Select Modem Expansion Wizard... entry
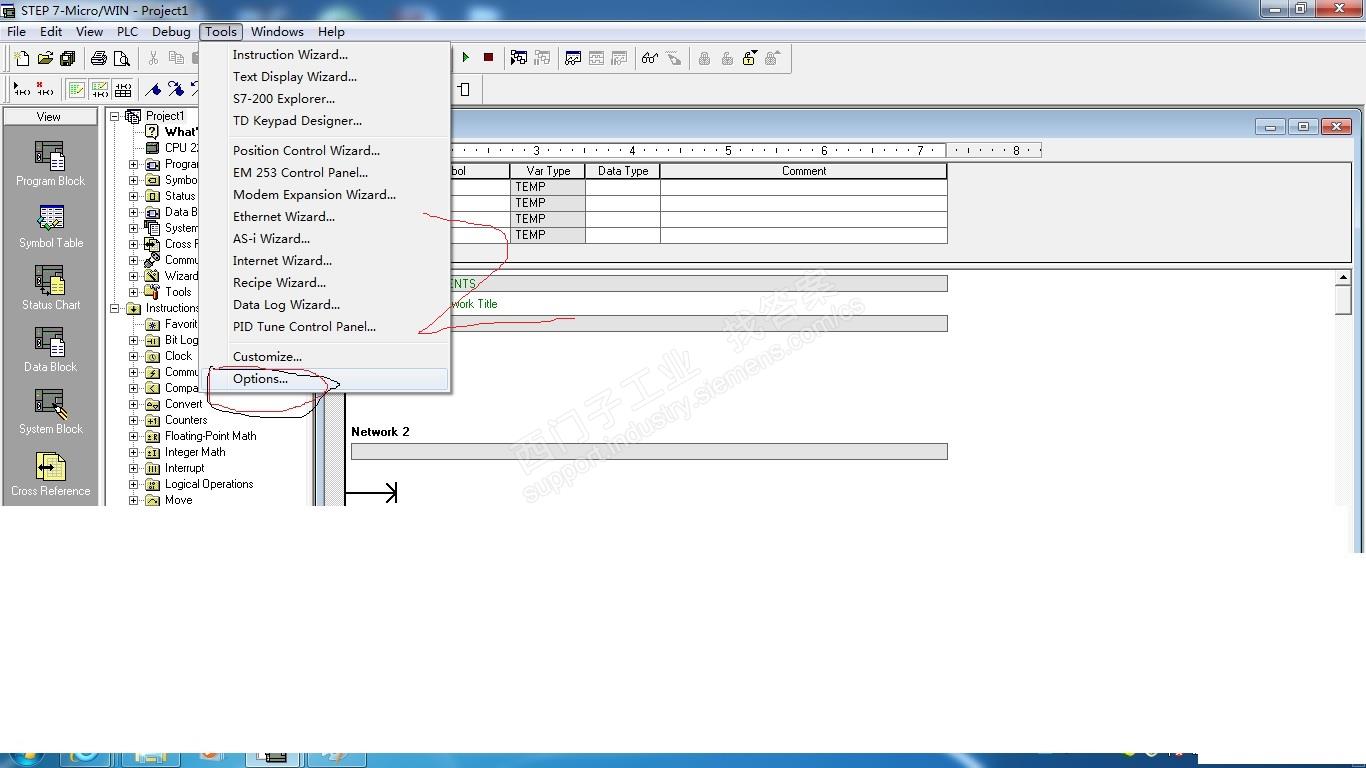 (325, 195)
